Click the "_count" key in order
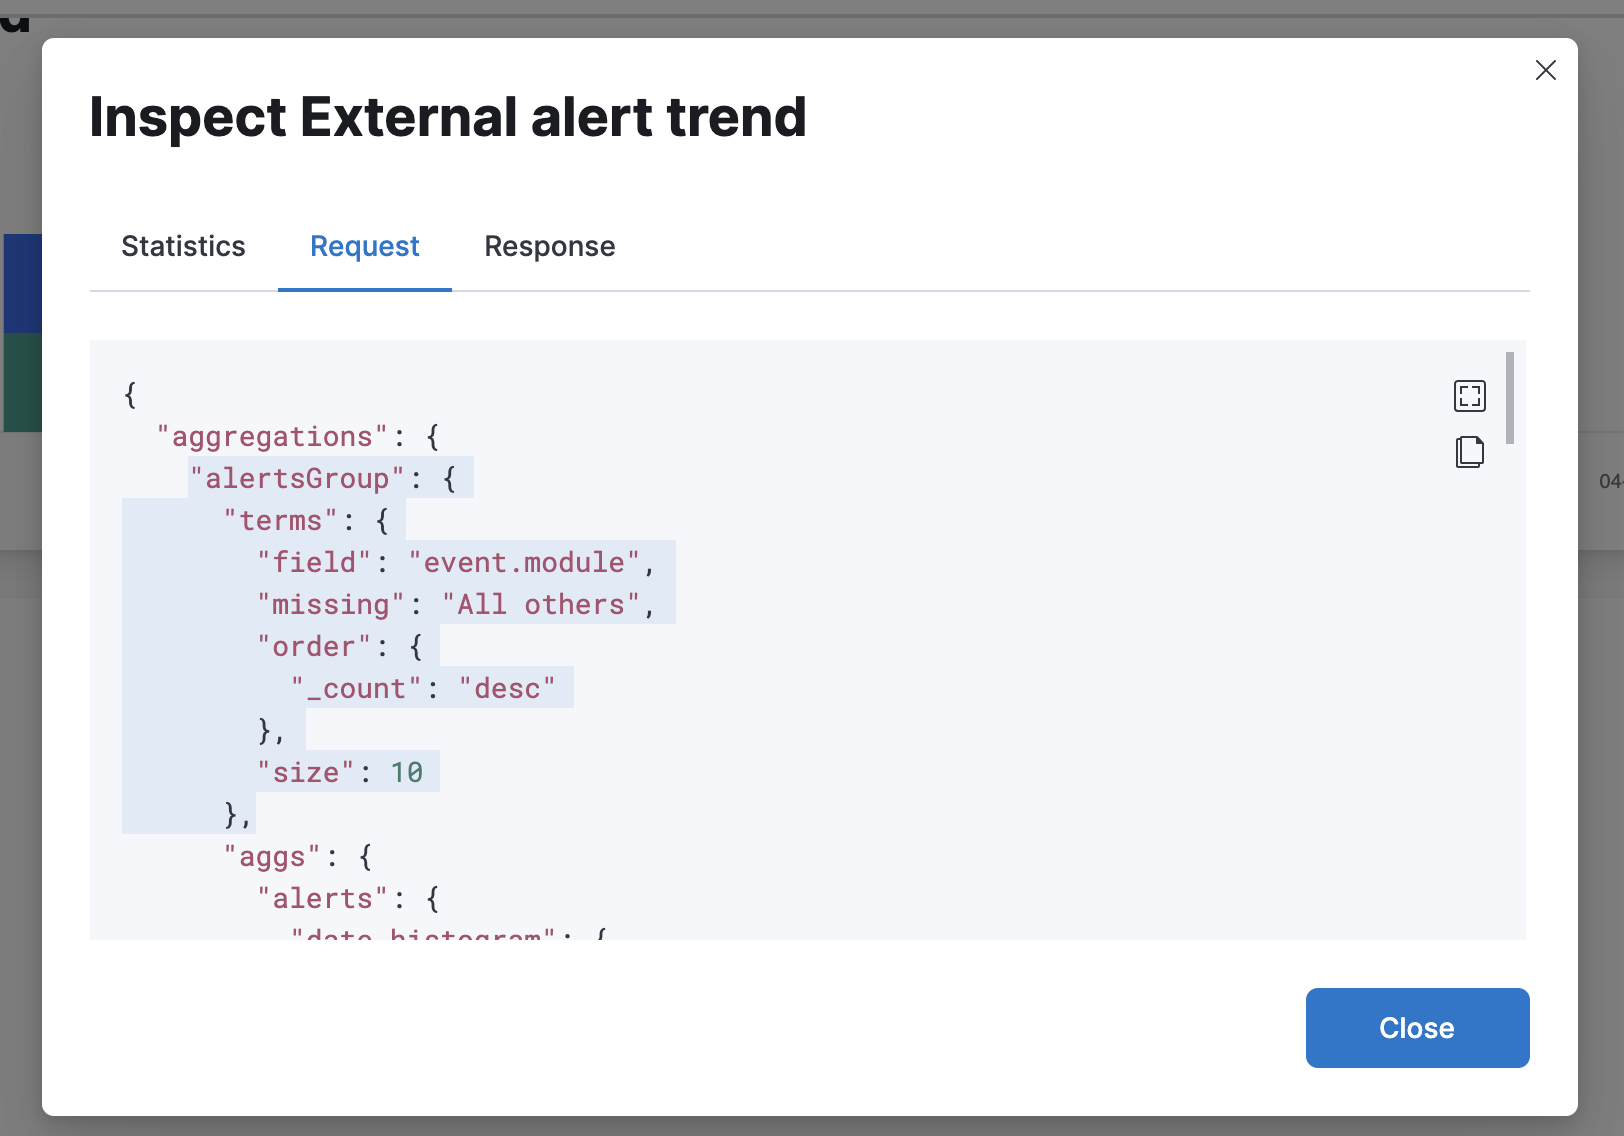Screen dimensions: 1624x1136 tap(356, 689)
